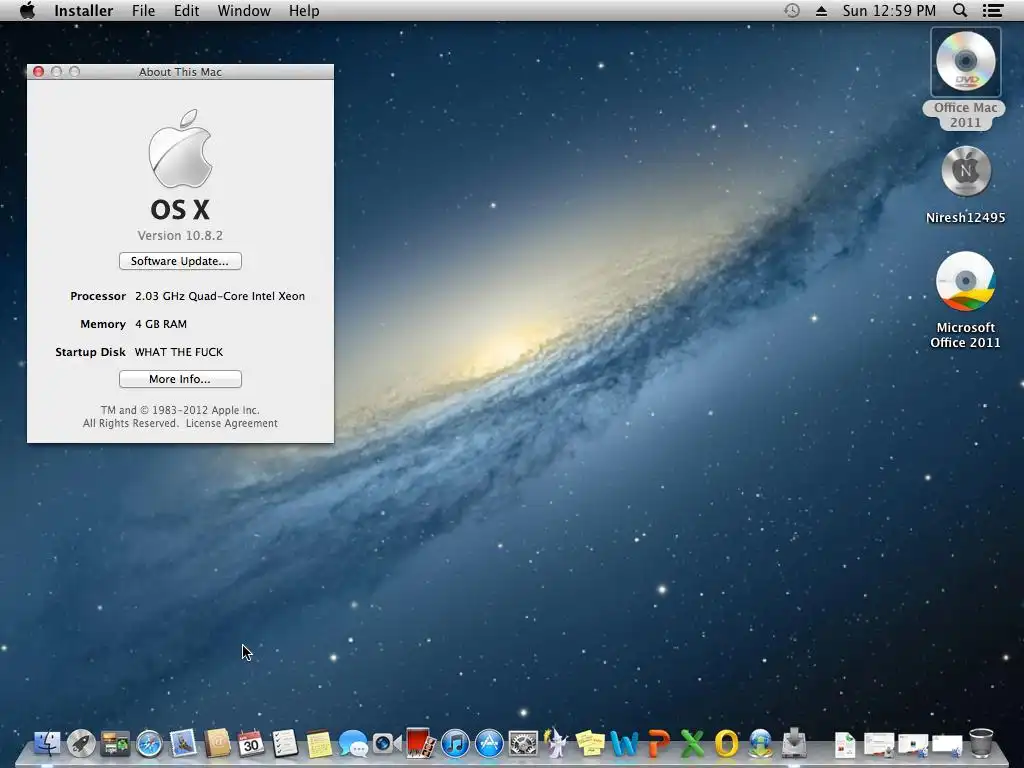The height and width of the screenshot is (768, 1024).
Task: Open the App Store Dock icon
Action: [x=489, y=743]
